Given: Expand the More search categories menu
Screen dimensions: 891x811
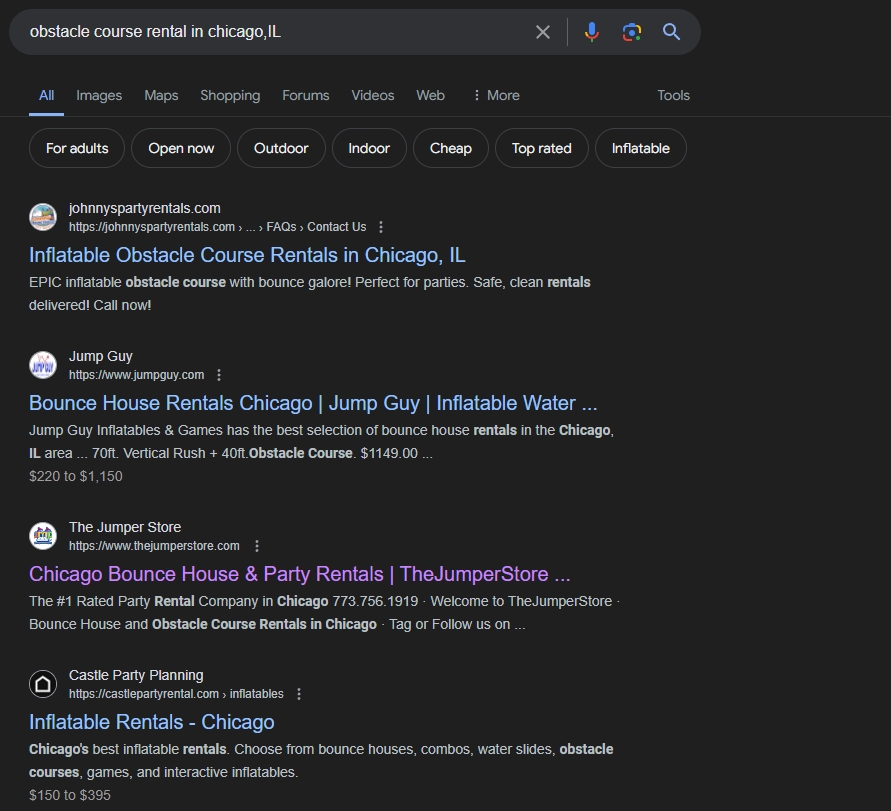Looking at the screenshot, I should pyautogui.click(x=496, y=95).
